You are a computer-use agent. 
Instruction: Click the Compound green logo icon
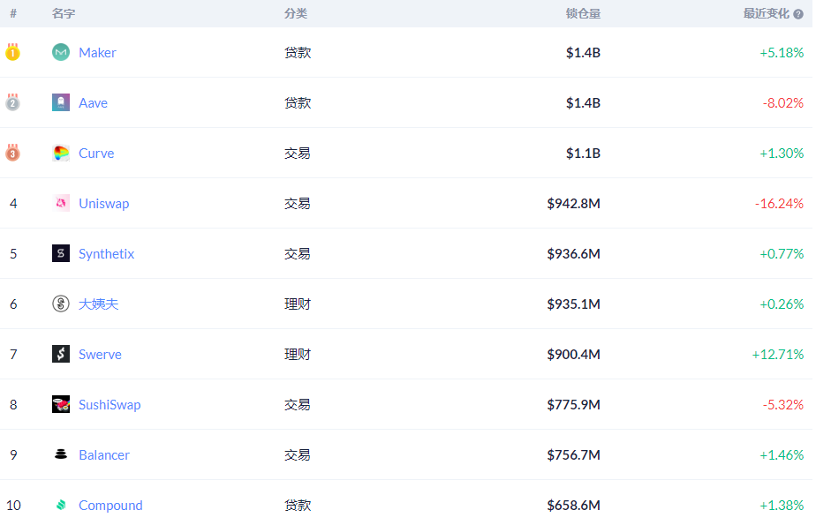(x=61, y=505)
